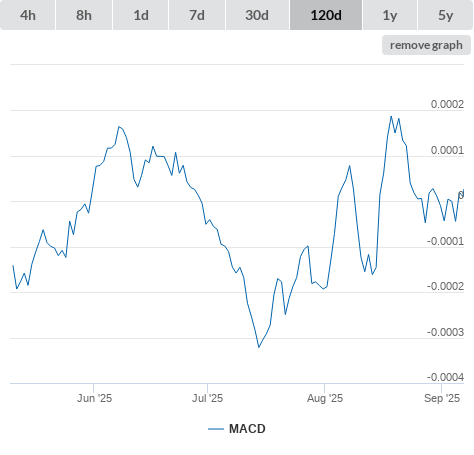
Task: Switch to the 8h time range
Action: pos(84,15)
